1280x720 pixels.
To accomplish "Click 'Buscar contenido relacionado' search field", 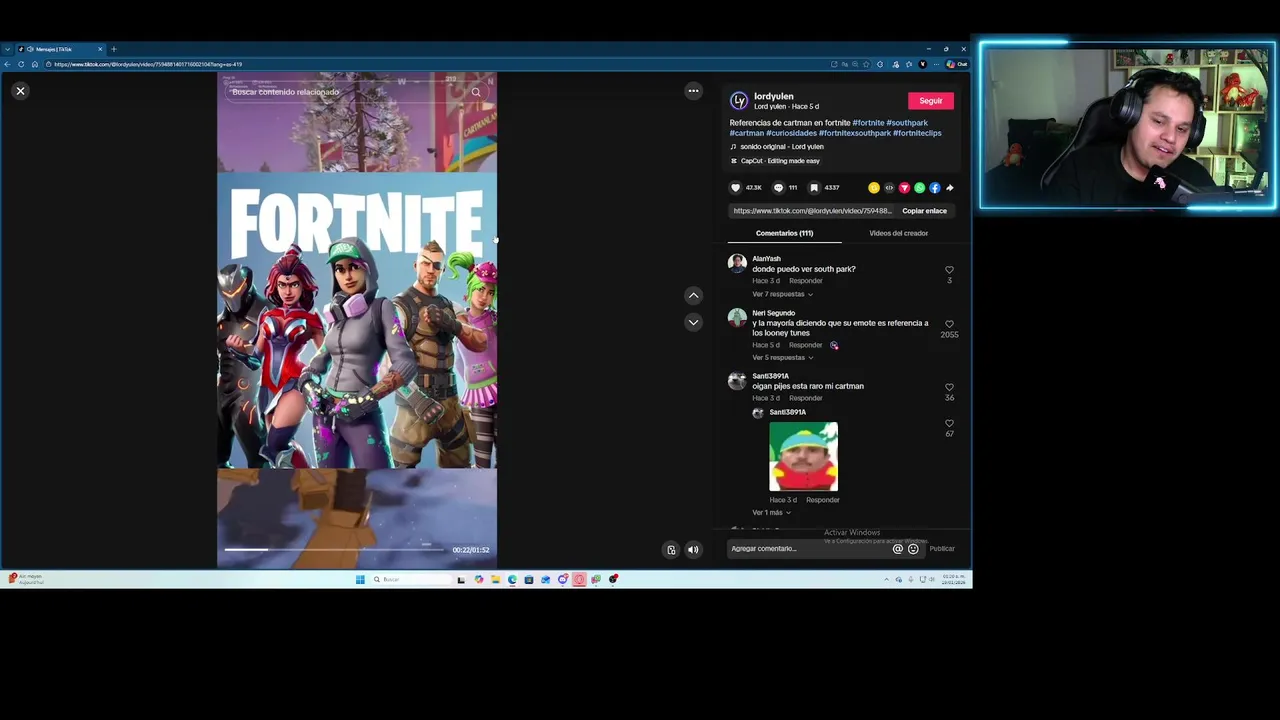I will pos(346,92).
